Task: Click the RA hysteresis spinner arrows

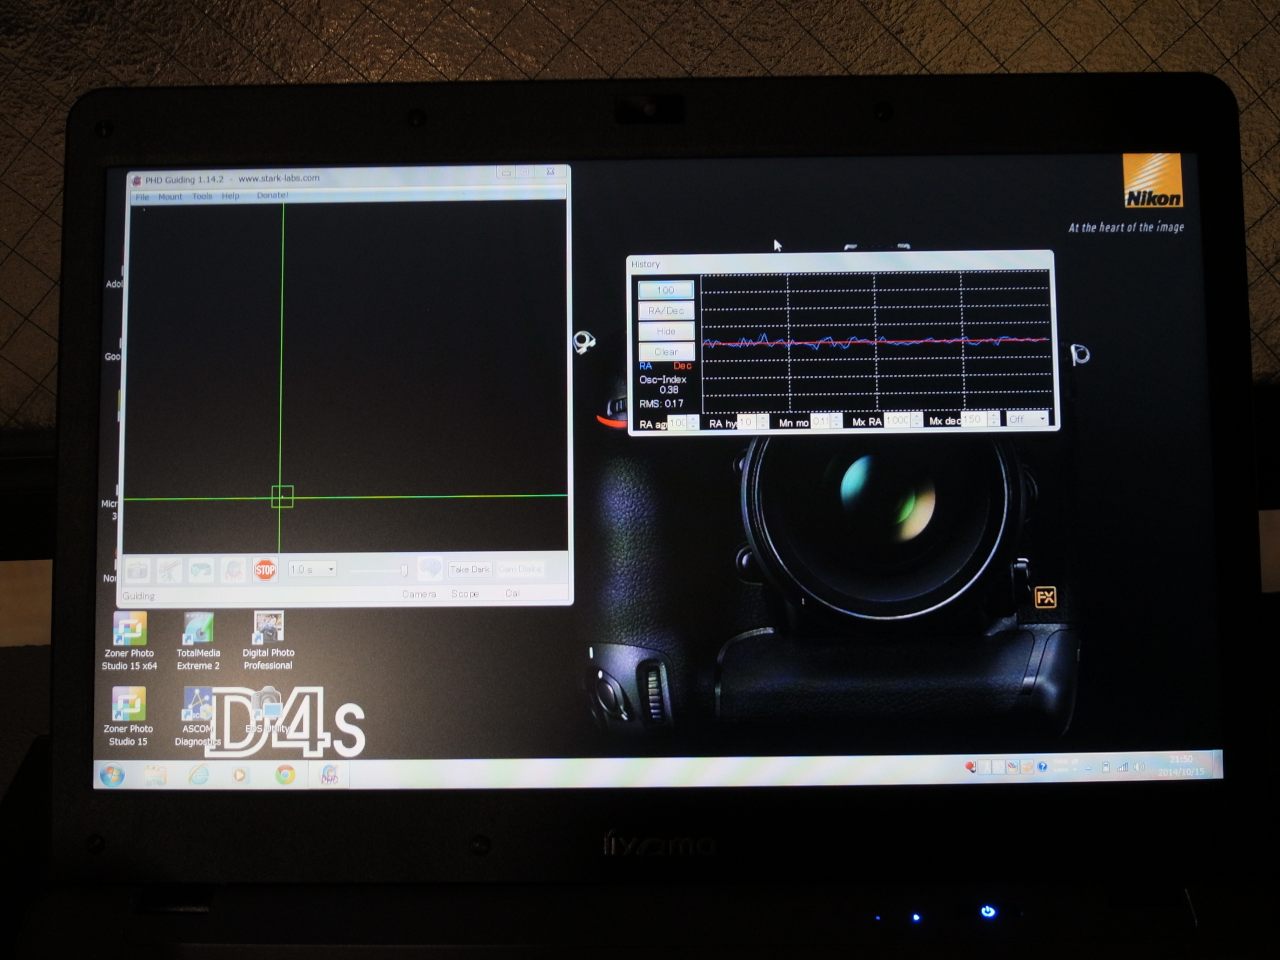Action: pos(763,422)
